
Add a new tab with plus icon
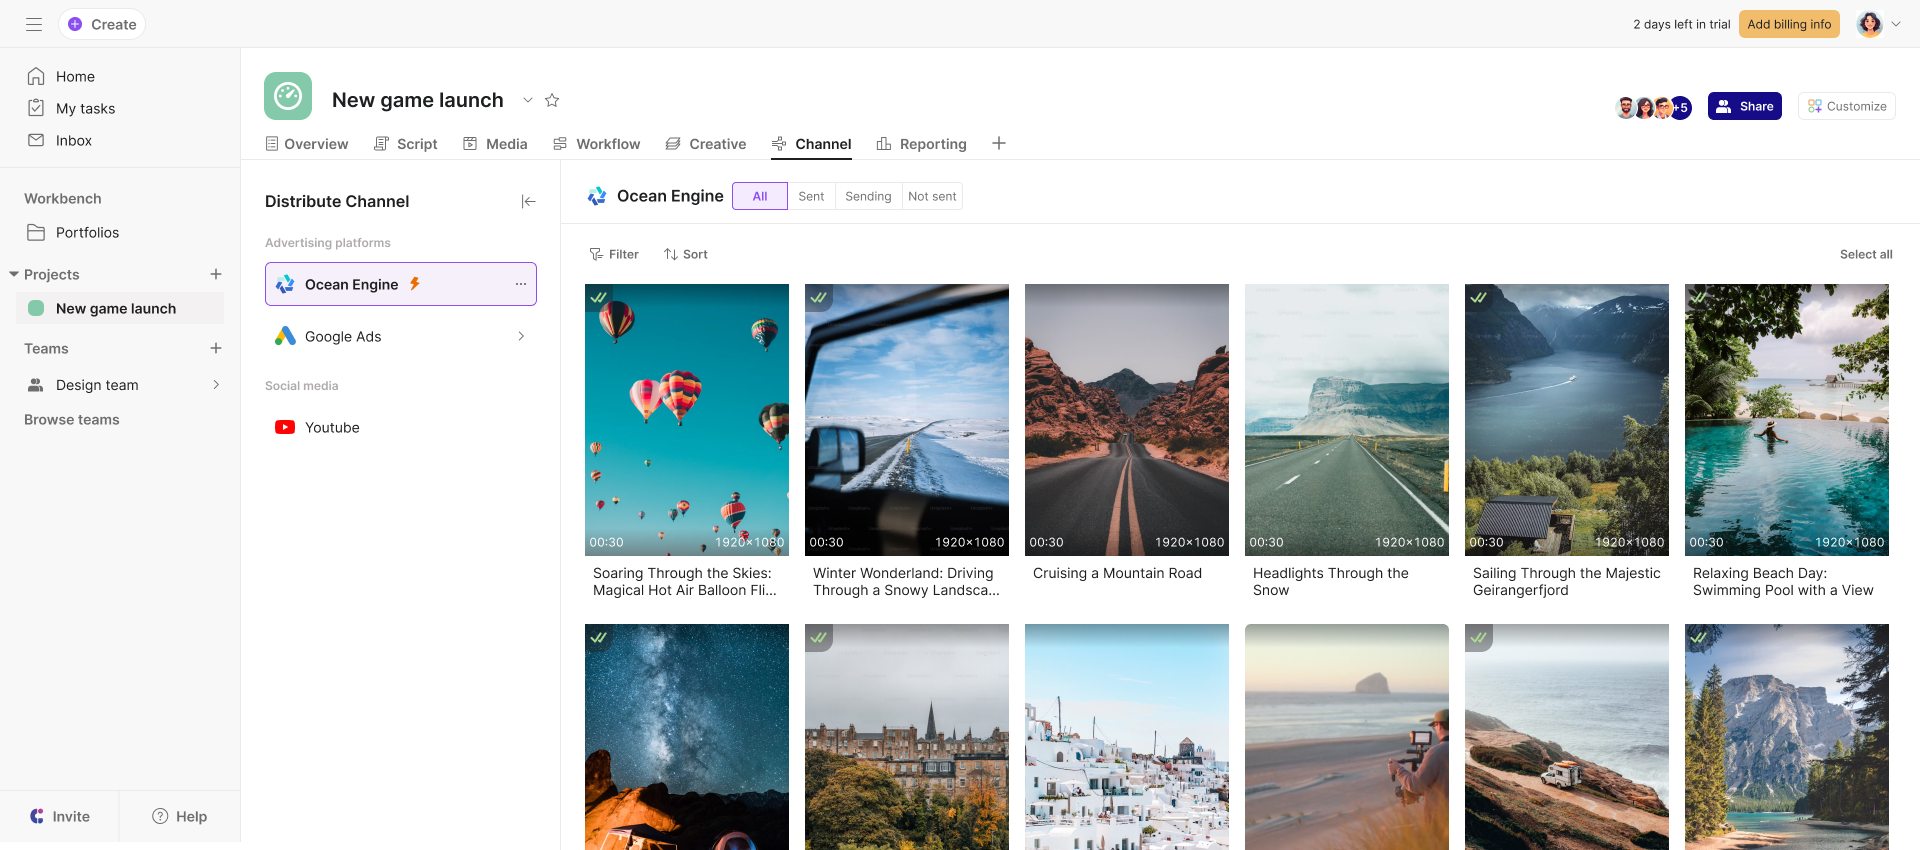pyautogui.click(x=998, y=144)
